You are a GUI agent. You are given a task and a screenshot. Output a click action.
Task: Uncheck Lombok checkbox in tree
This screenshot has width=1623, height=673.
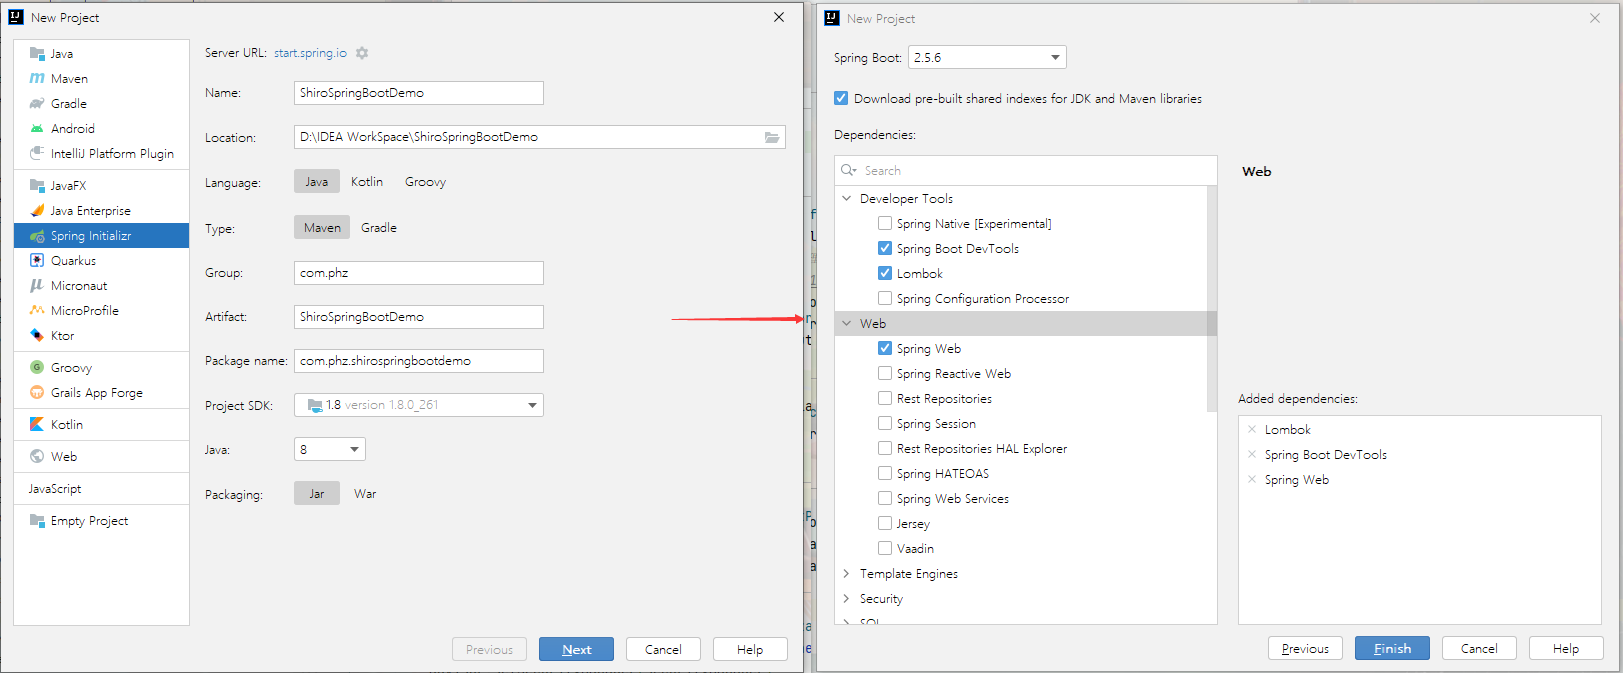[885, 274]
